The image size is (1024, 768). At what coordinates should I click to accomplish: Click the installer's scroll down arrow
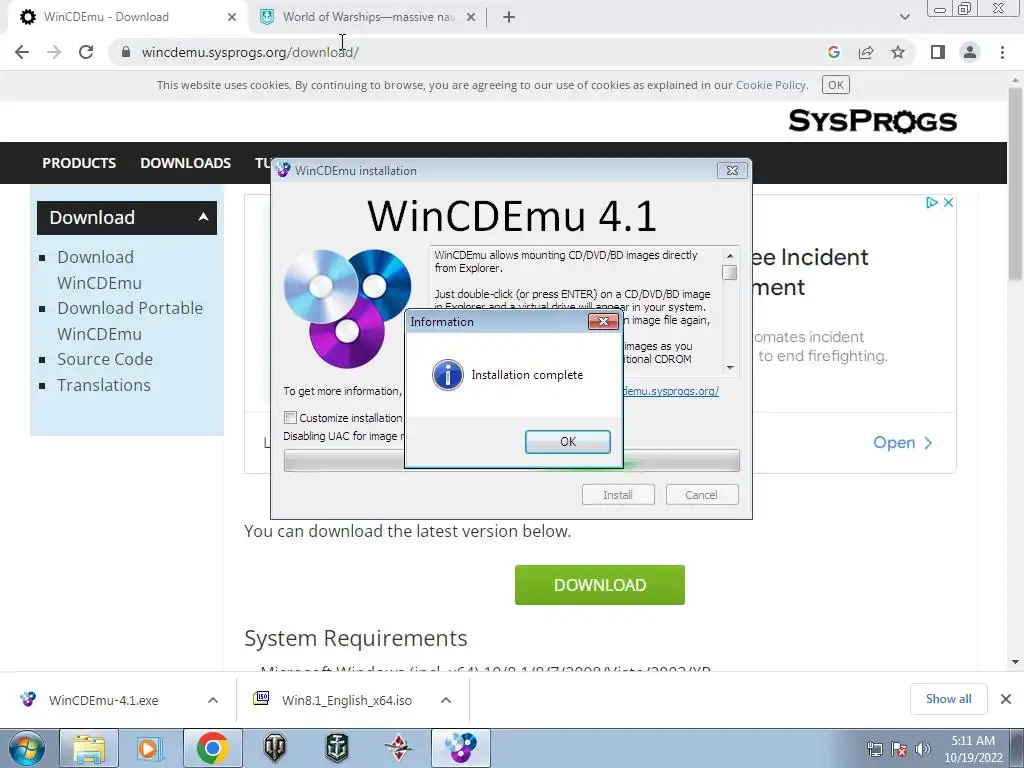pos(729,367)
